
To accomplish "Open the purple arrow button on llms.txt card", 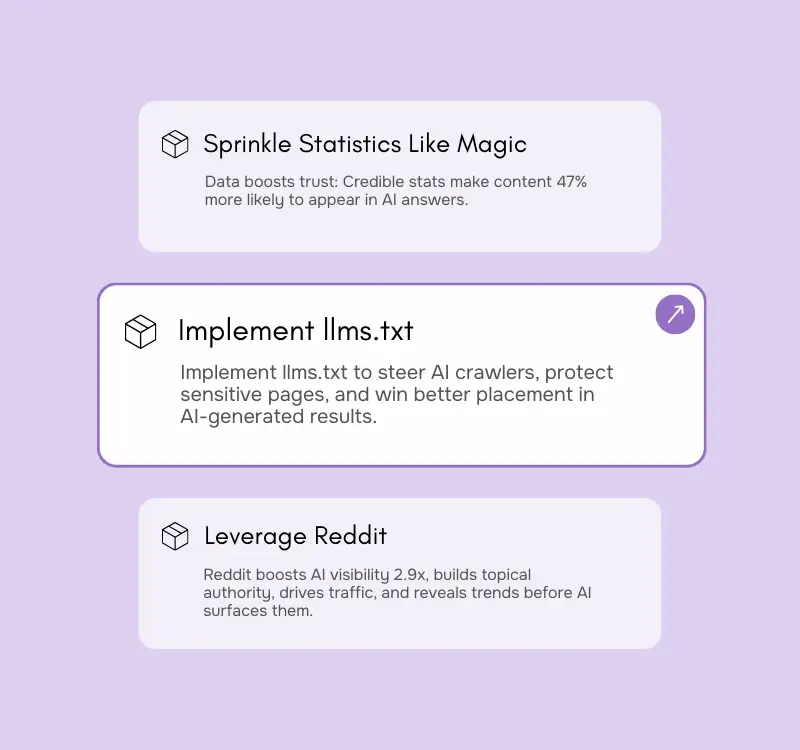I will [675, 315].
